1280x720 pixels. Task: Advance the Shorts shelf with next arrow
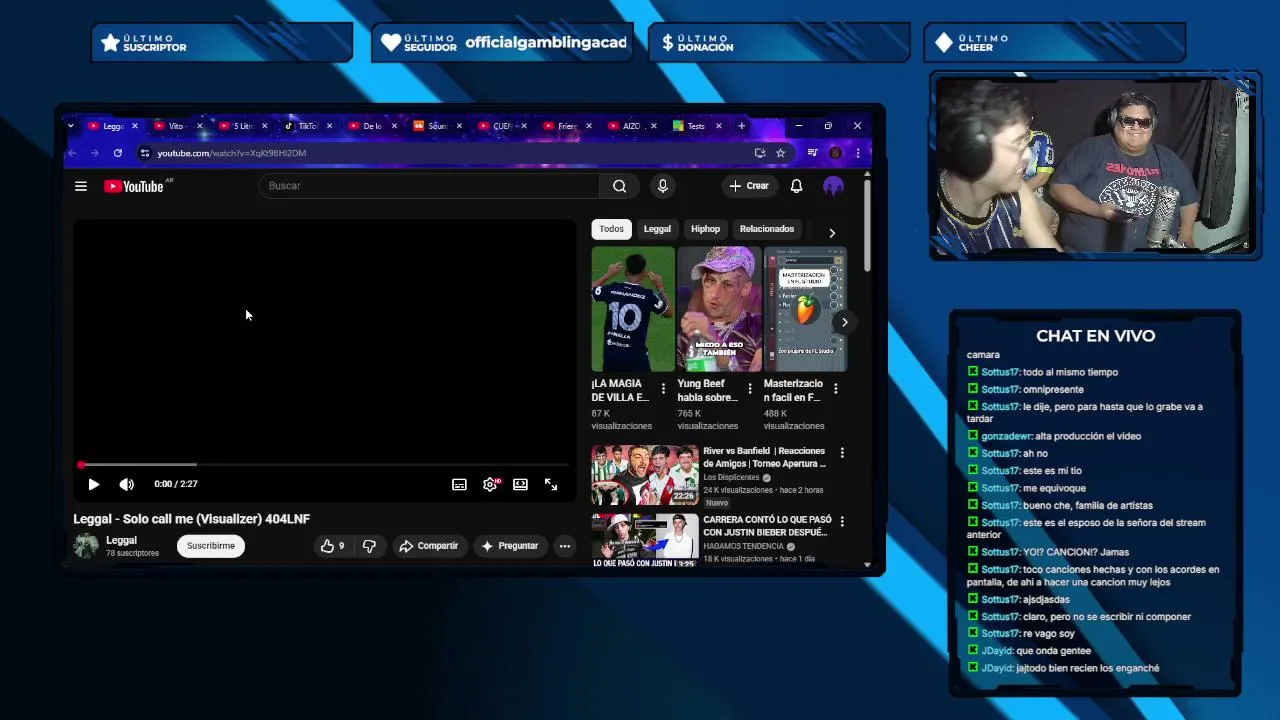(844, 322)
